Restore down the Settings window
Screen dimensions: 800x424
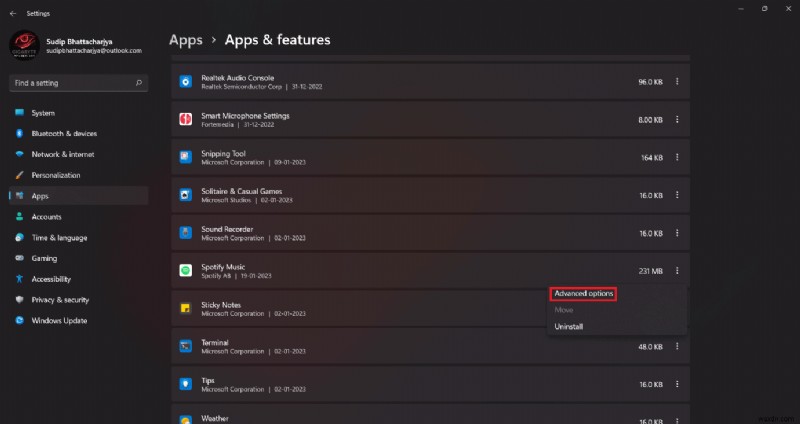(764, 9)
